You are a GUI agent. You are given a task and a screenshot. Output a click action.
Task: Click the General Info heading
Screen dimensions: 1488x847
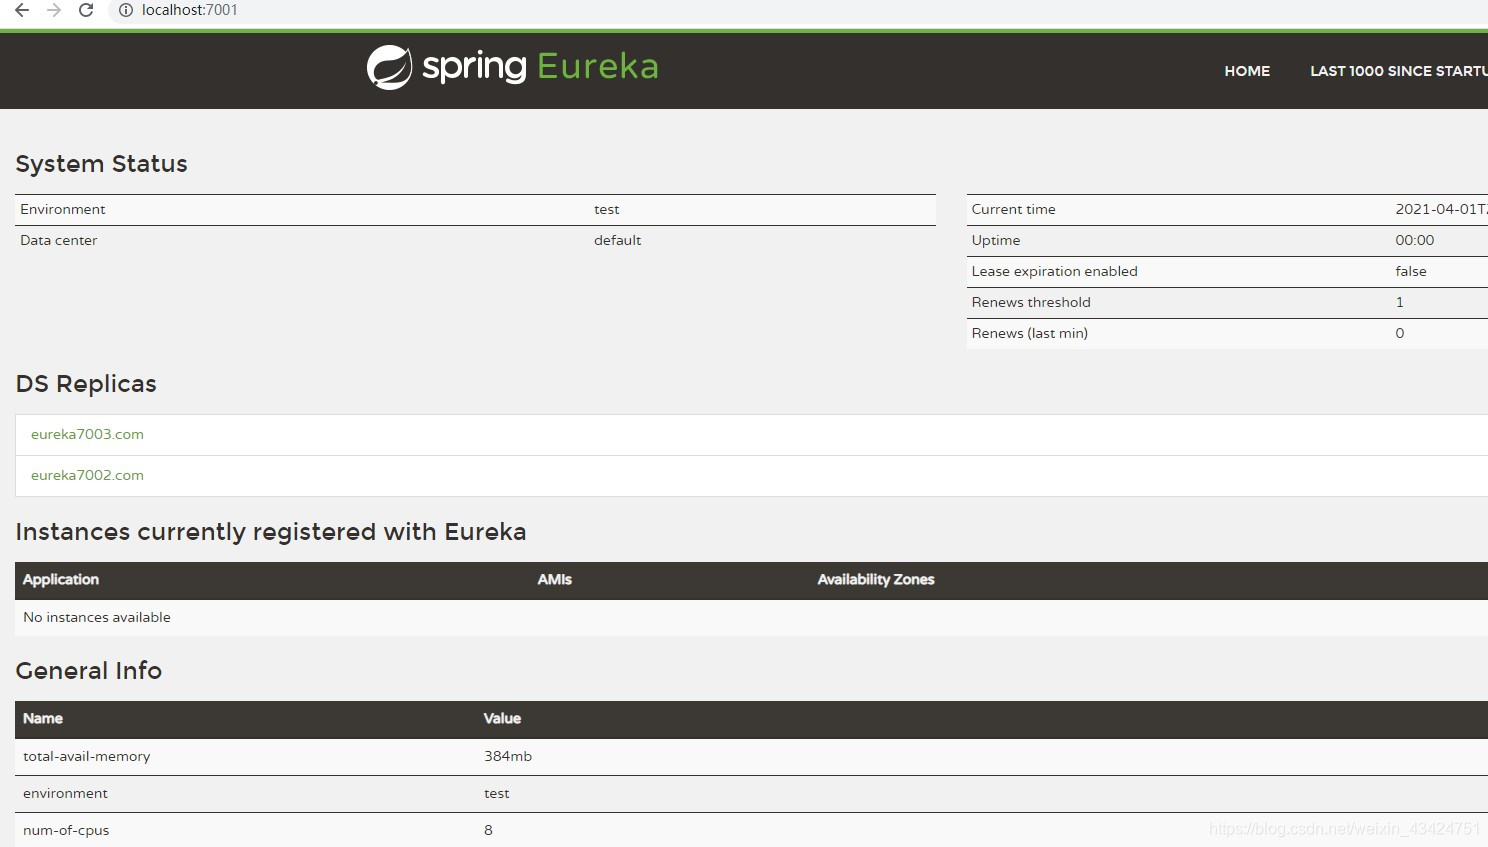pyautogui.click(x=89, y=671)
